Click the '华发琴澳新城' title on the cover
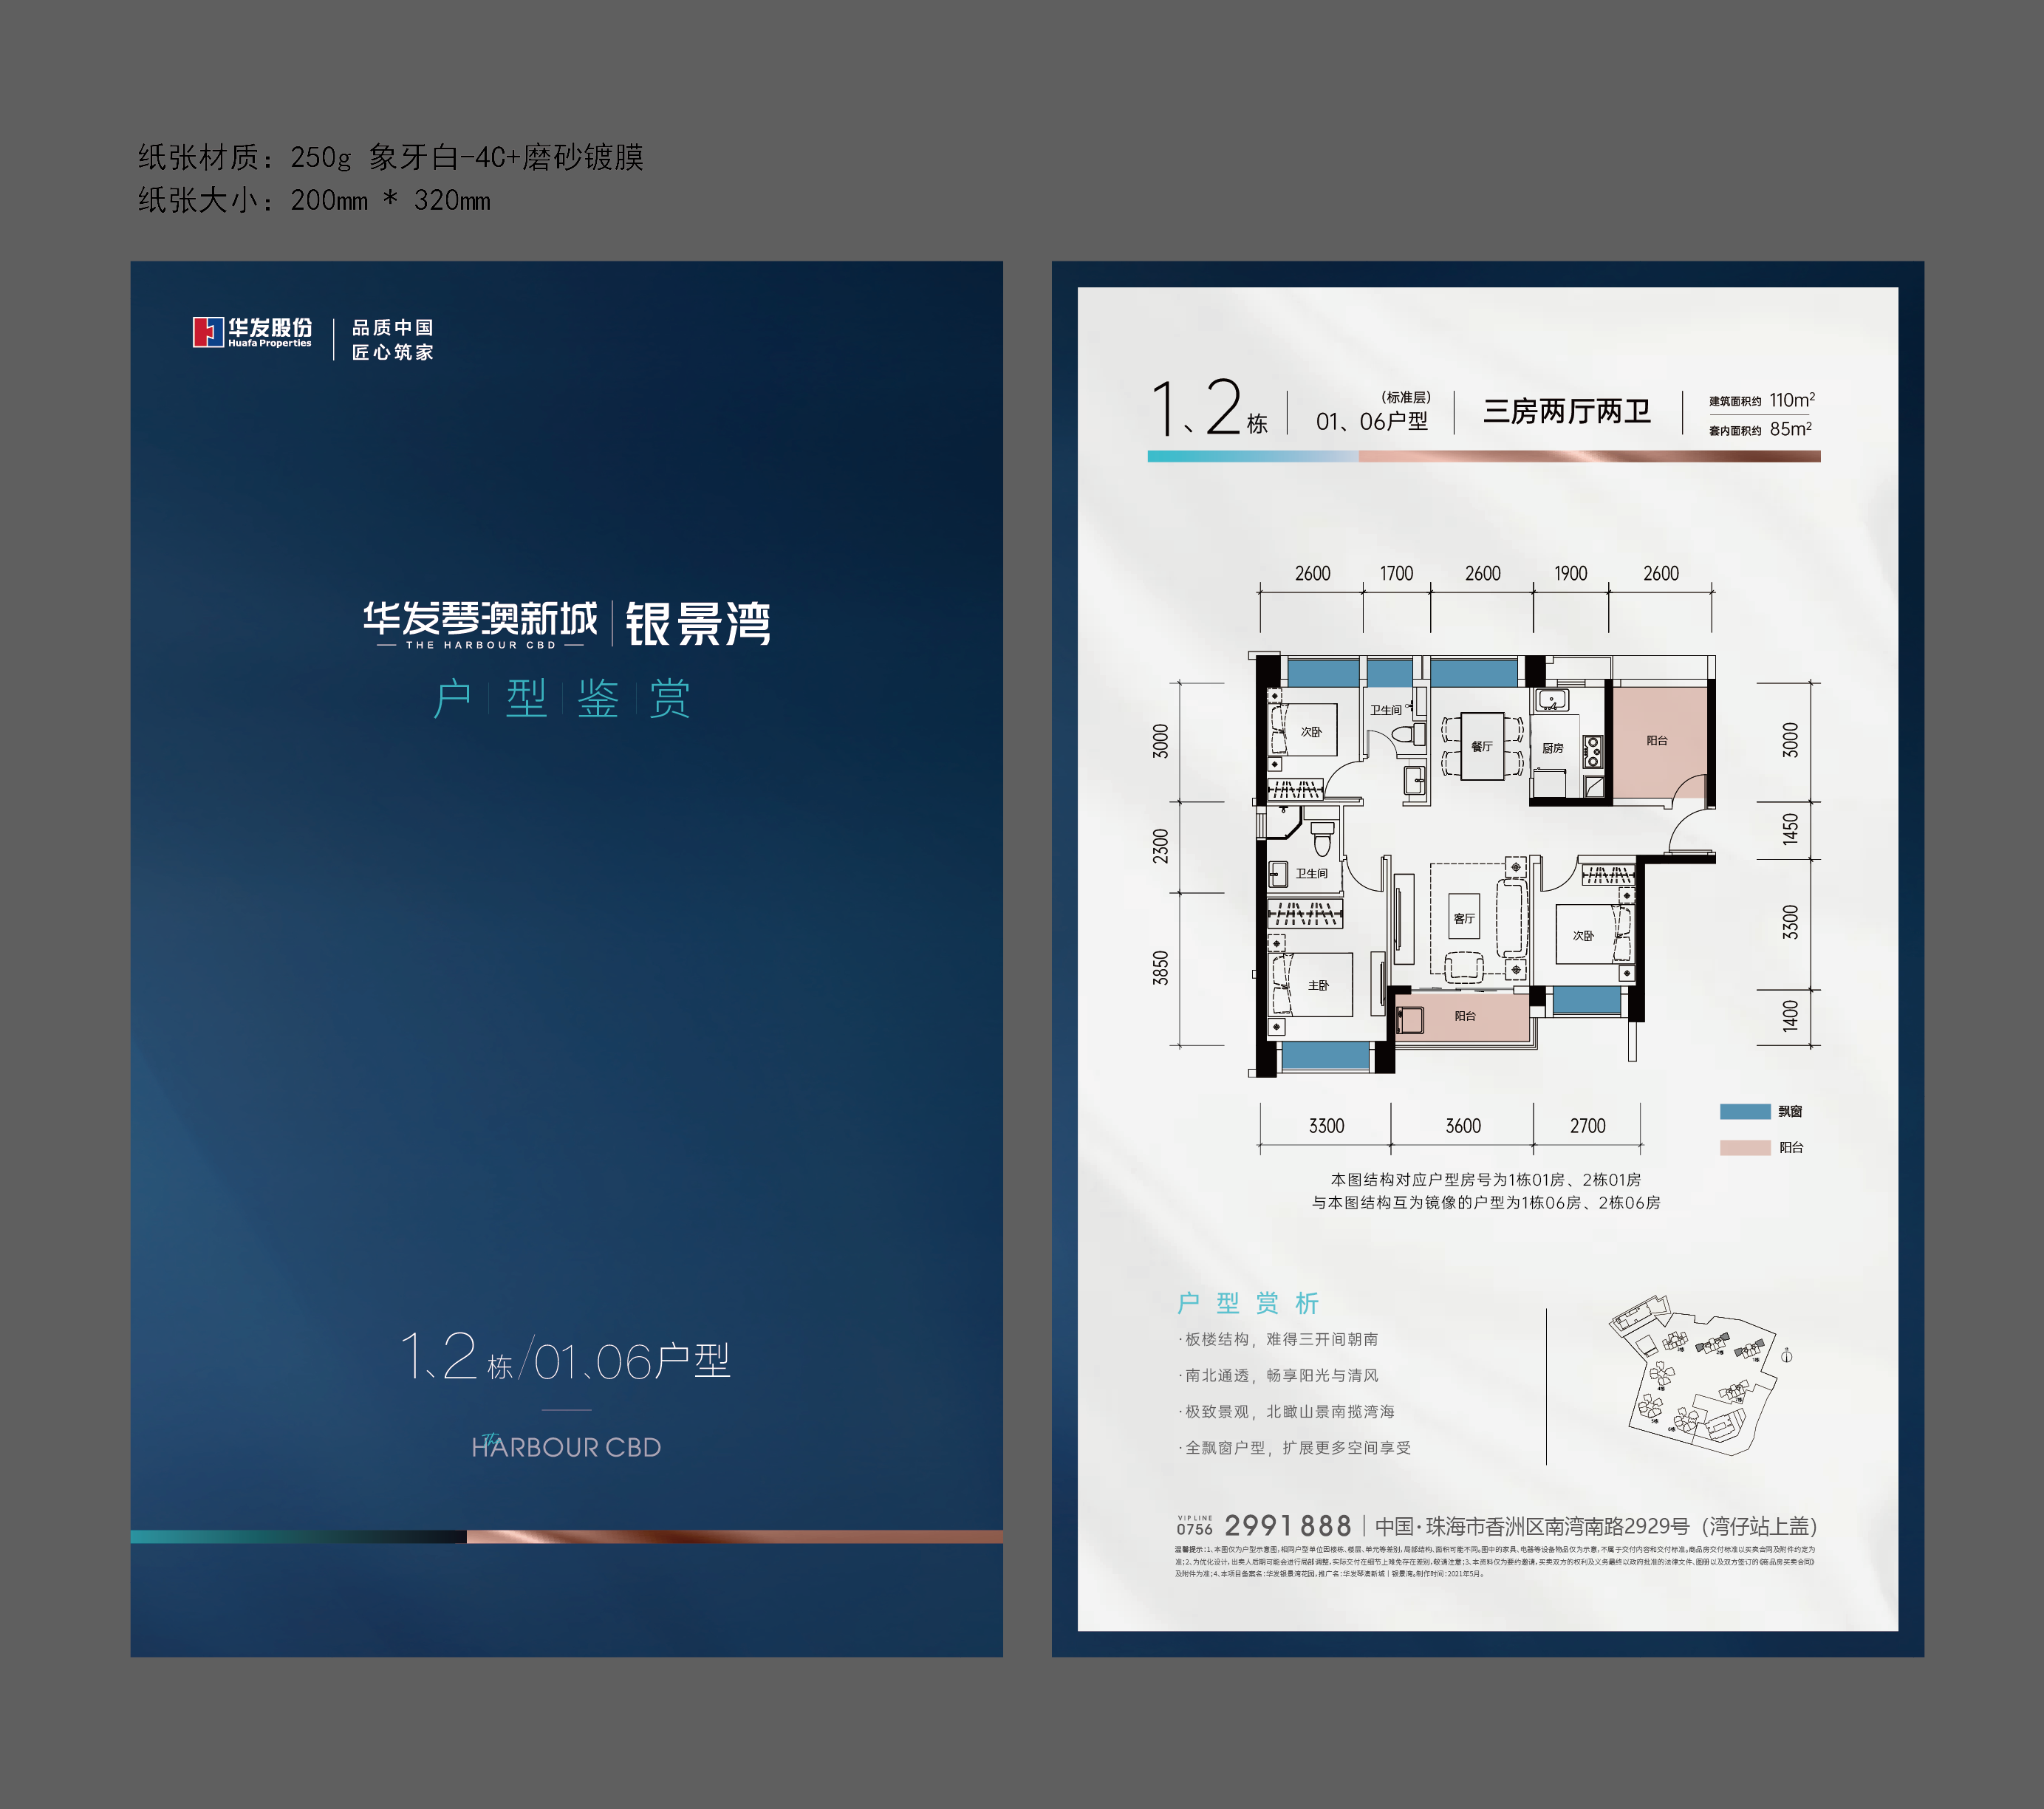The height and width of the screenshot is (1809, 2044). click(481, 618)
